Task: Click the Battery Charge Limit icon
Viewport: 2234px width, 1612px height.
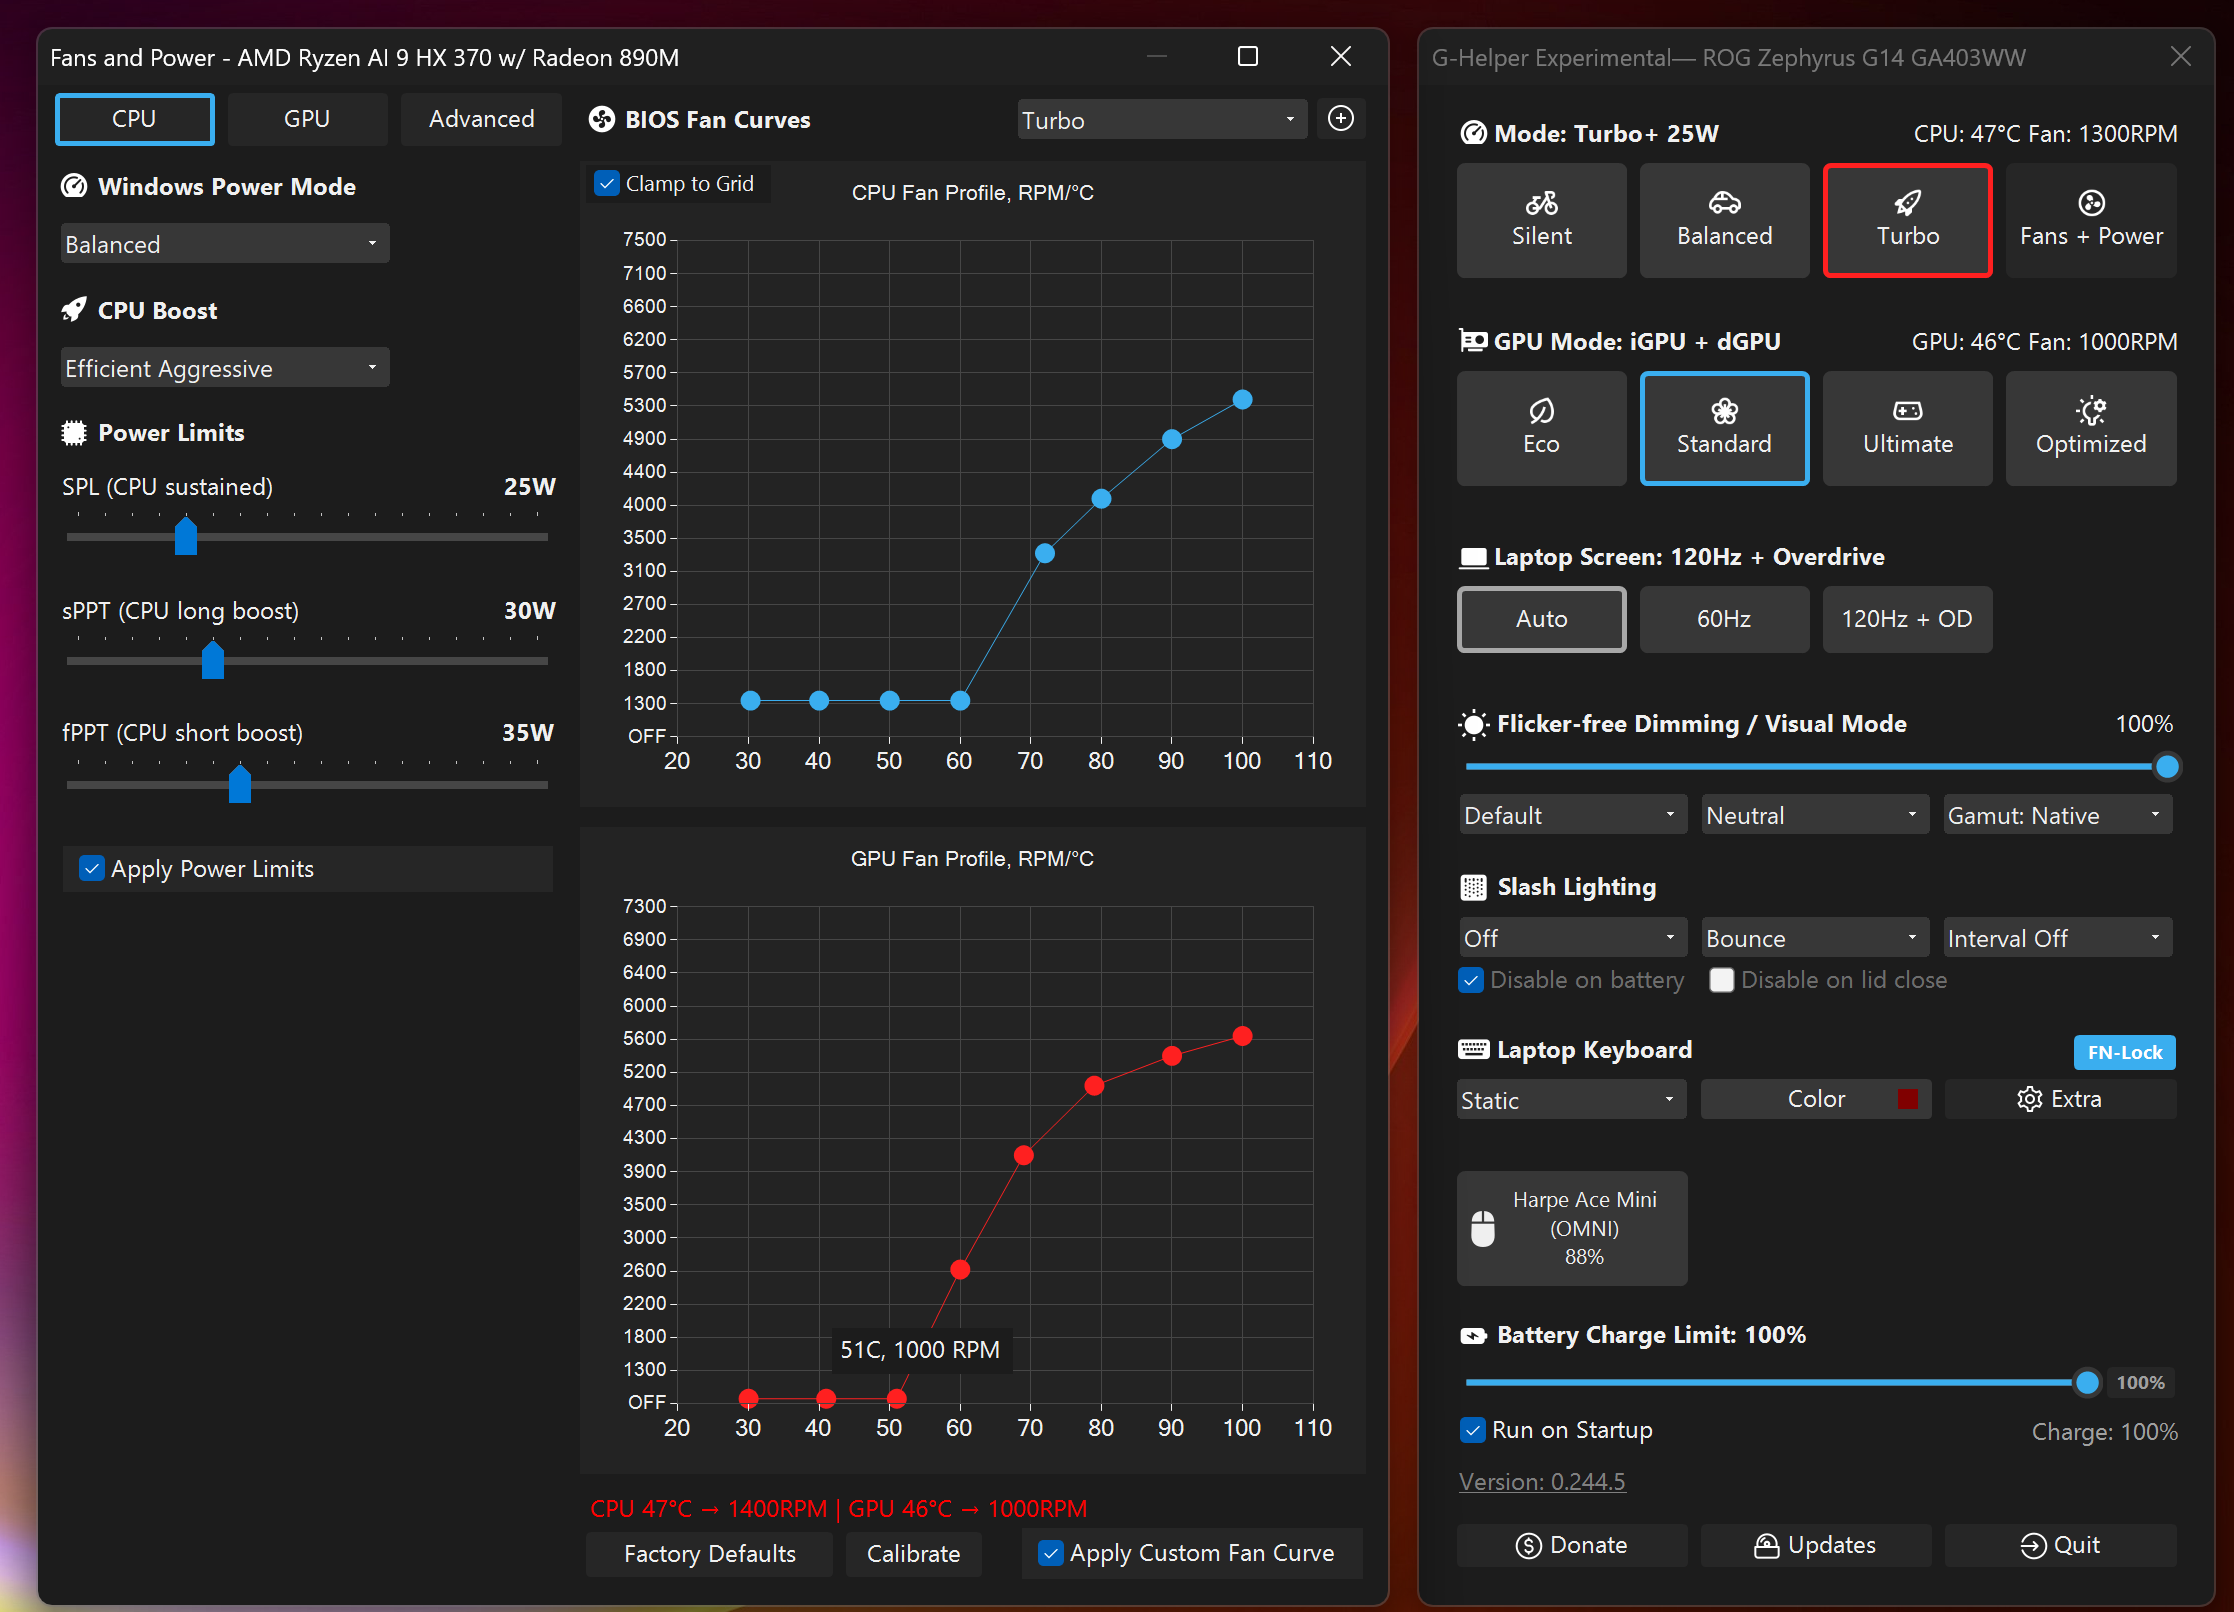Action: tap(1473, 1335)
